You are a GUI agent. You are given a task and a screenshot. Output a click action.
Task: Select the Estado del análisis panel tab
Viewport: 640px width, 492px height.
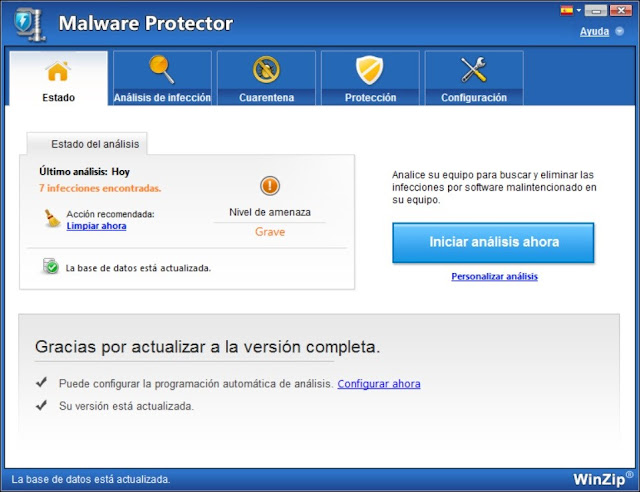pyautogui.click(x=87, y=144)
